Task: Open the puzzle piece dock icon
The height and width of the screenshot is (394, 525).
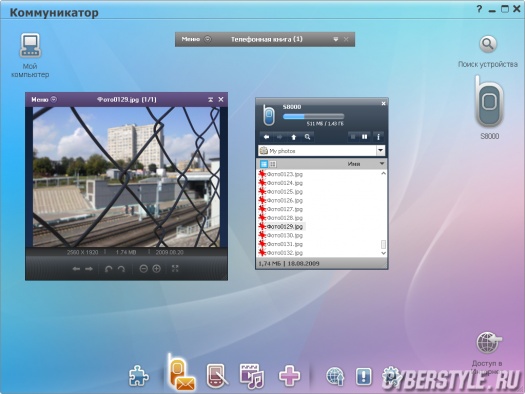Action: pos(139,376)
